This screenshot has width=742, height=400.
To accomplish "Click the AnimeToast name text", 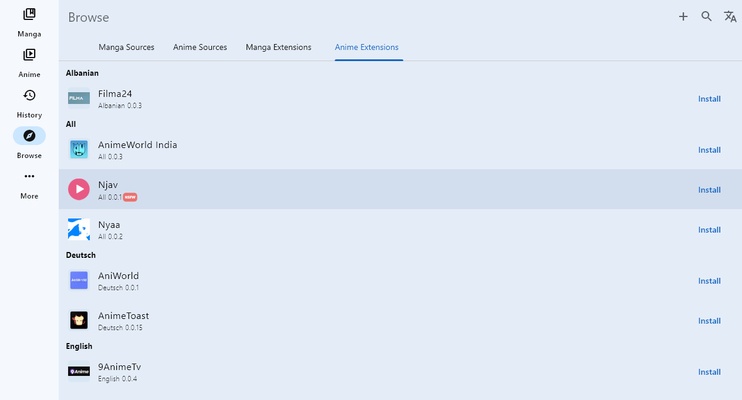I will point(124,316).
